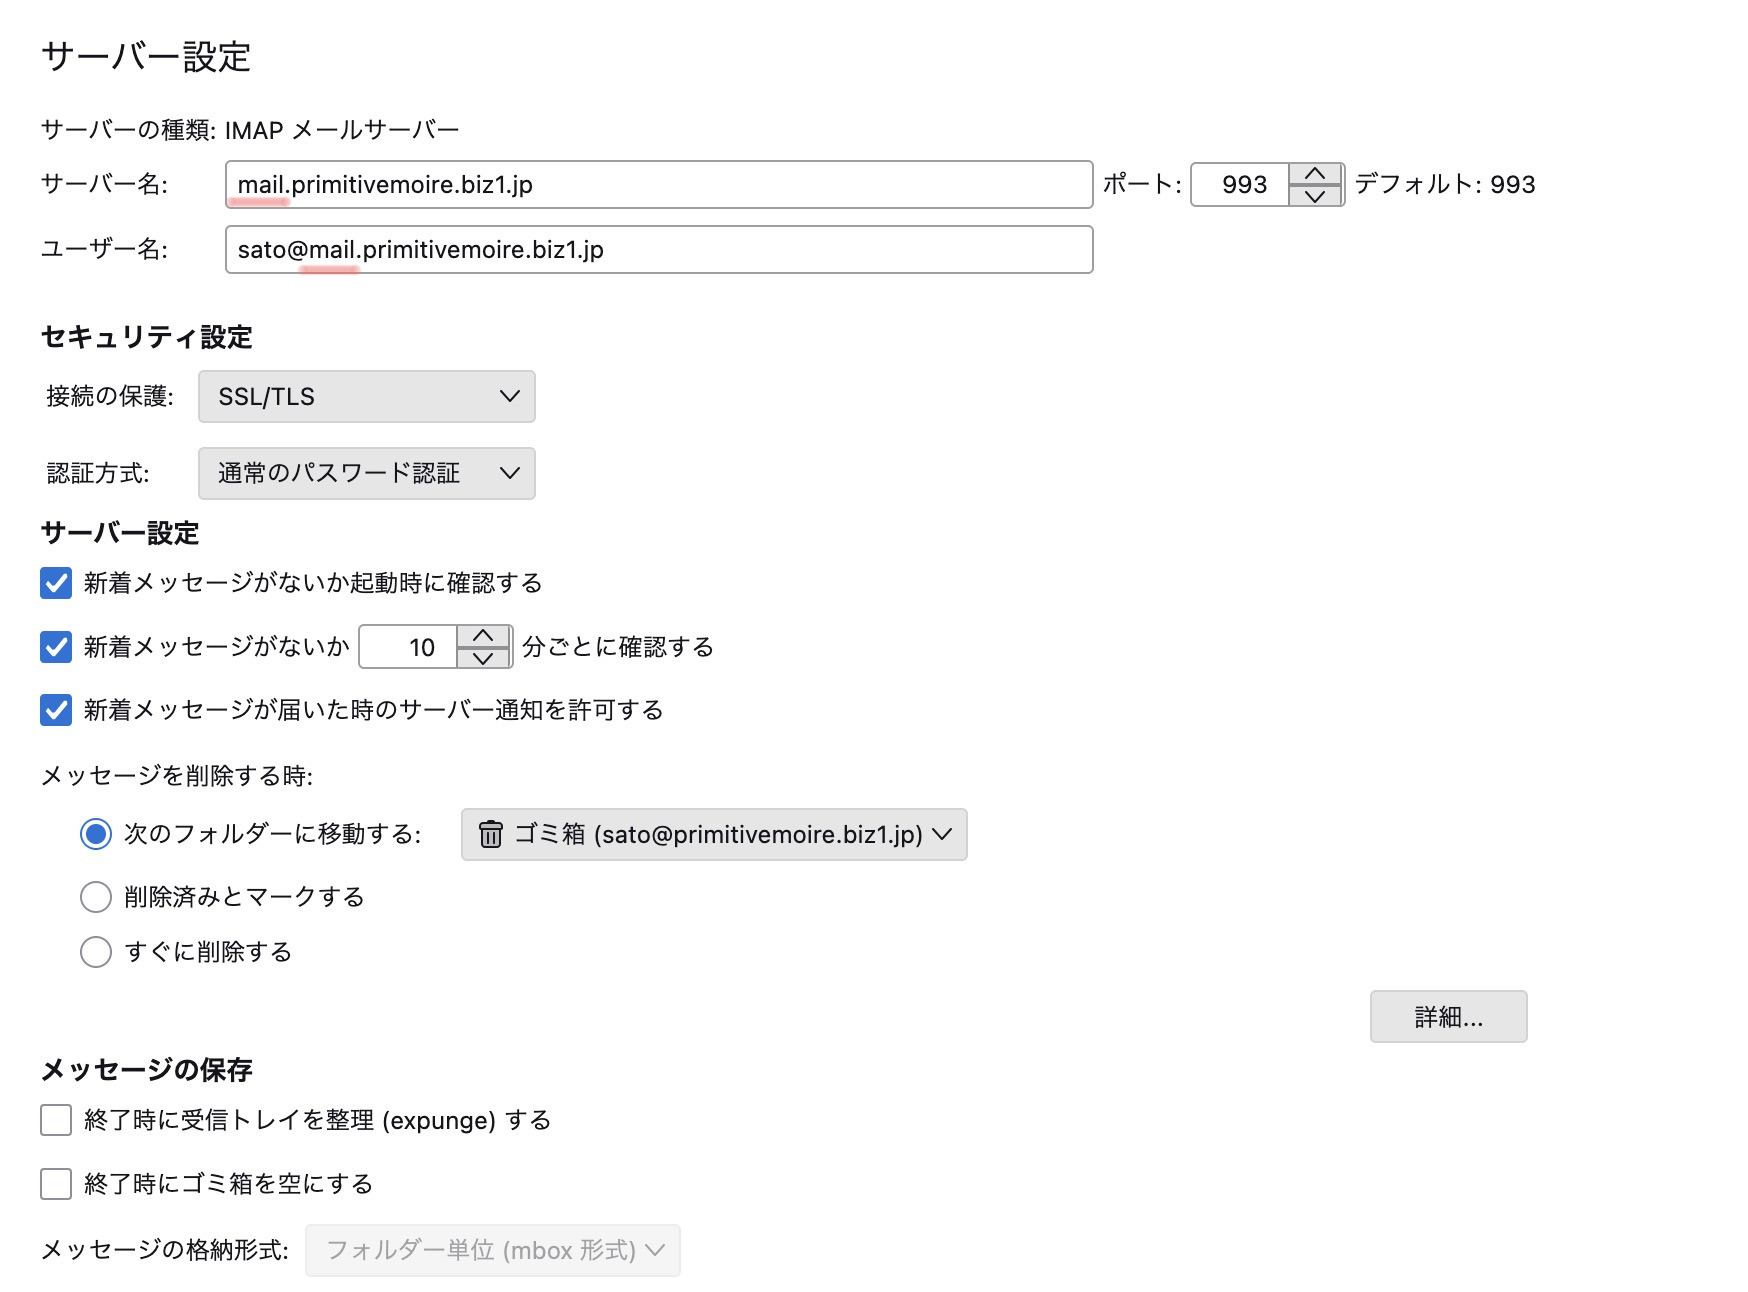Disable サーバー通知を許可する checkbox
1748x1292 pixels.
tap(56, 710)
